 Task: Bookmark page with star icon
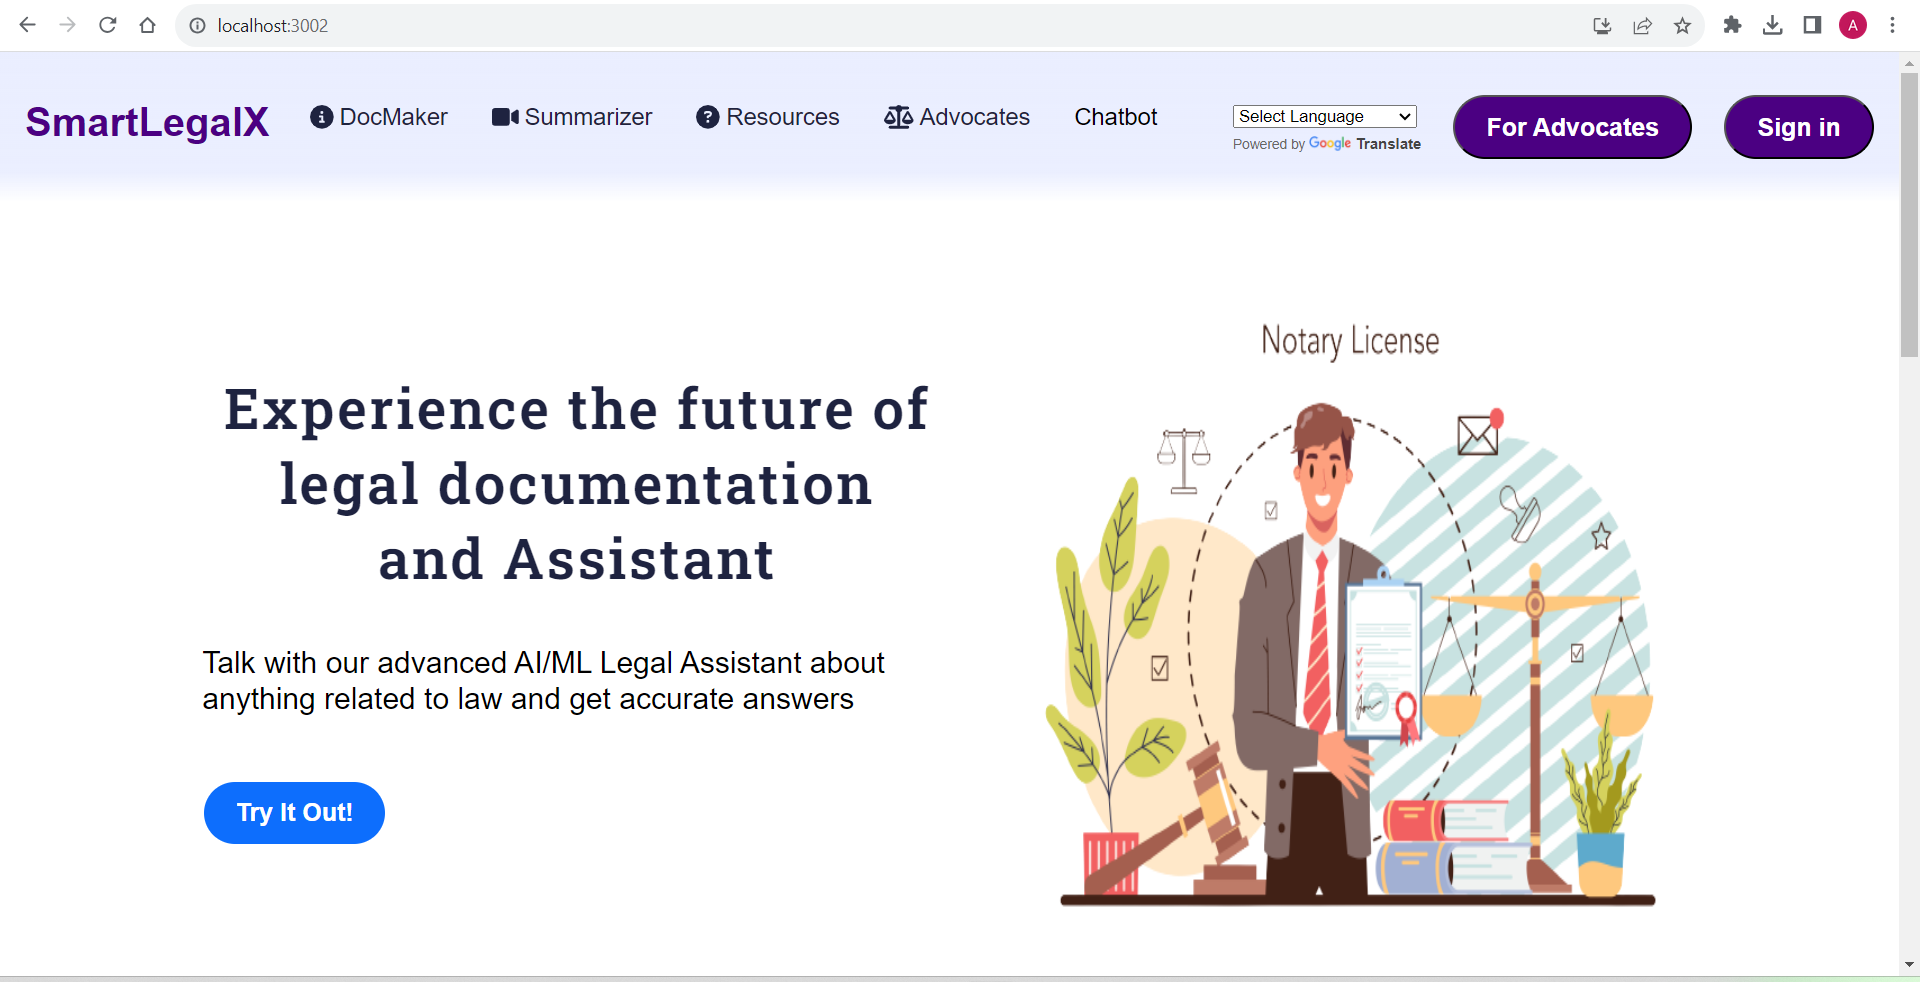point(1682,25)
